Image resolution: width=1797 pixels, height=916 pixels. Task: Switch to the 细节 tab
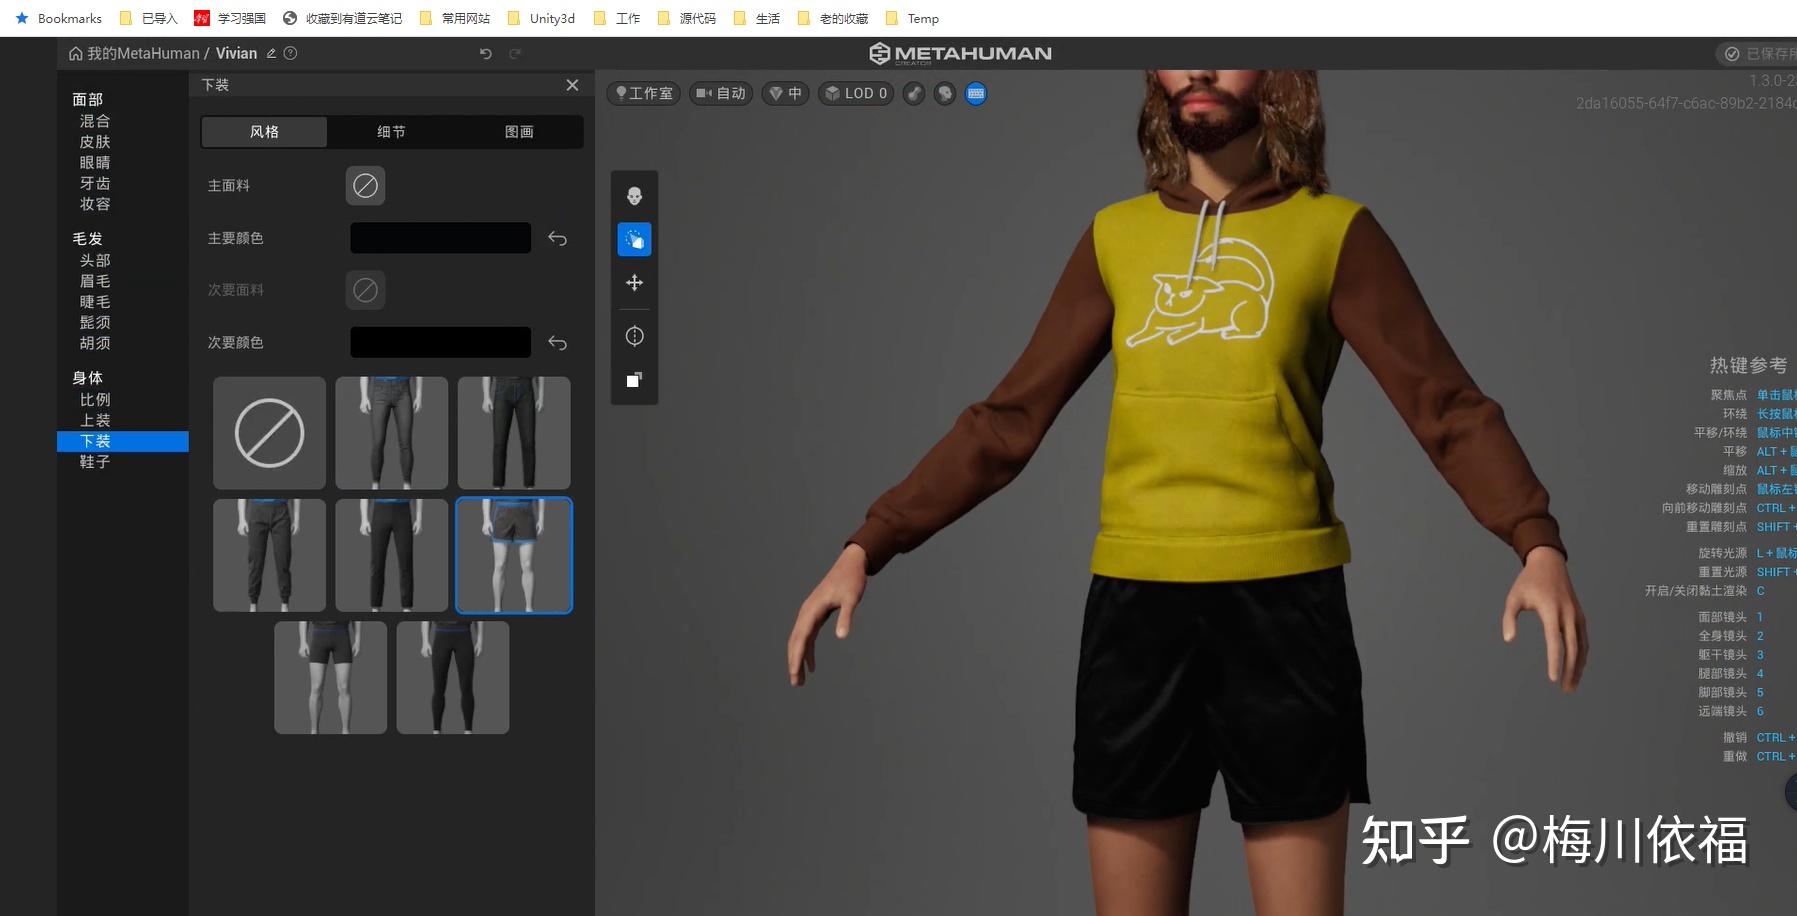point(391,132)
